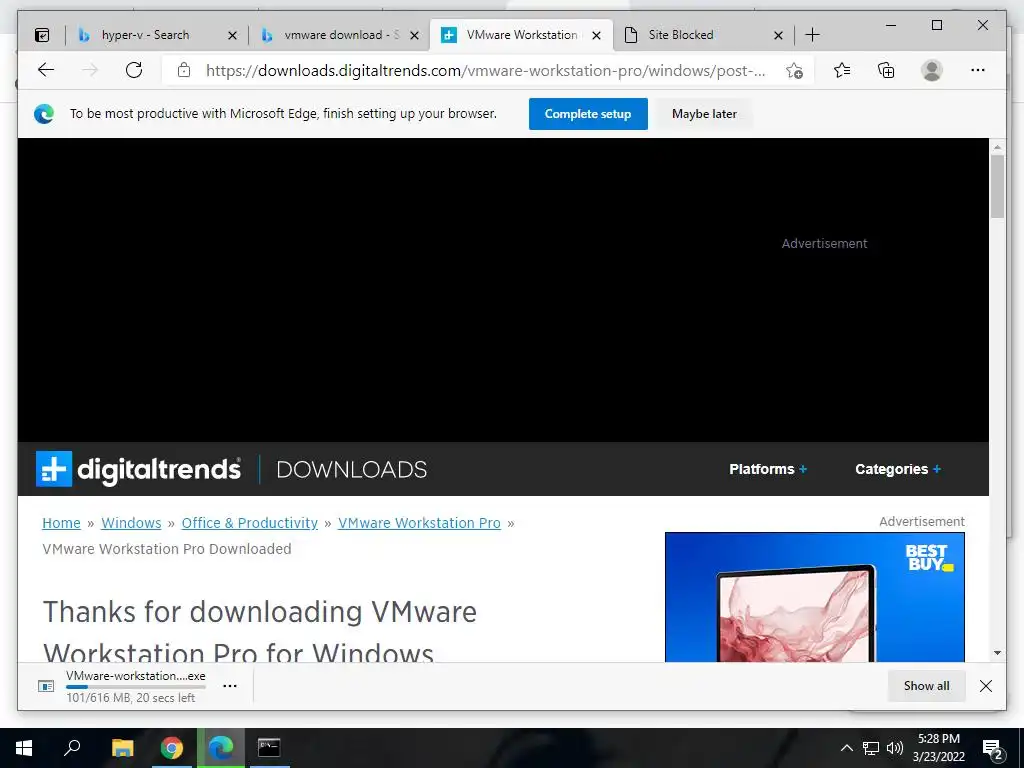Screen dimensions: 1024x768
Task: Click the scrollbar up arrow
Action: click(997, 147)
